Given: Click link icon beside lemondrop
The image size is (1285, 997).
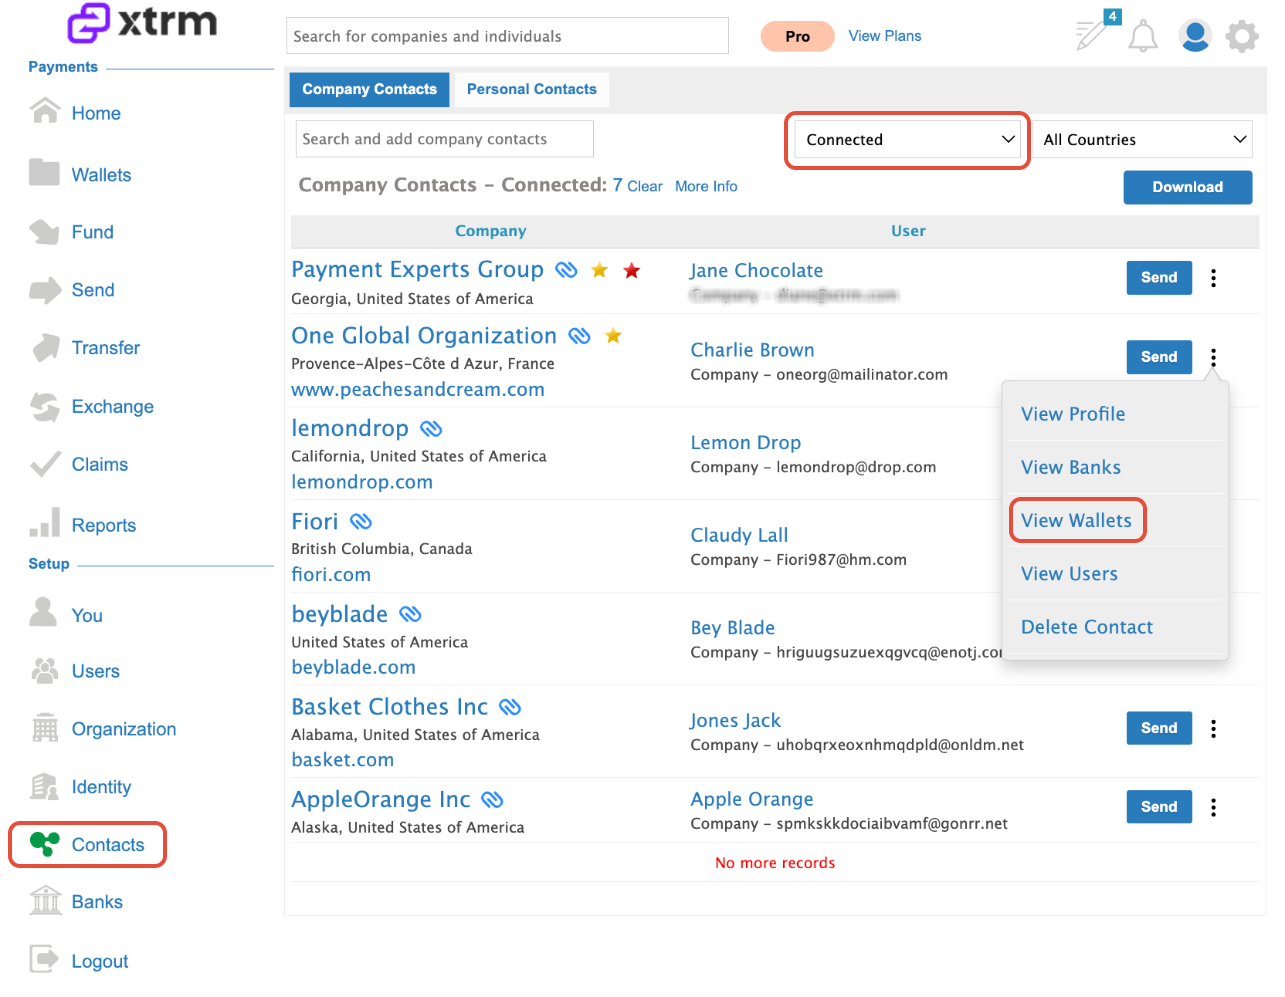Looking at the screenshot, I should point(431,429).
